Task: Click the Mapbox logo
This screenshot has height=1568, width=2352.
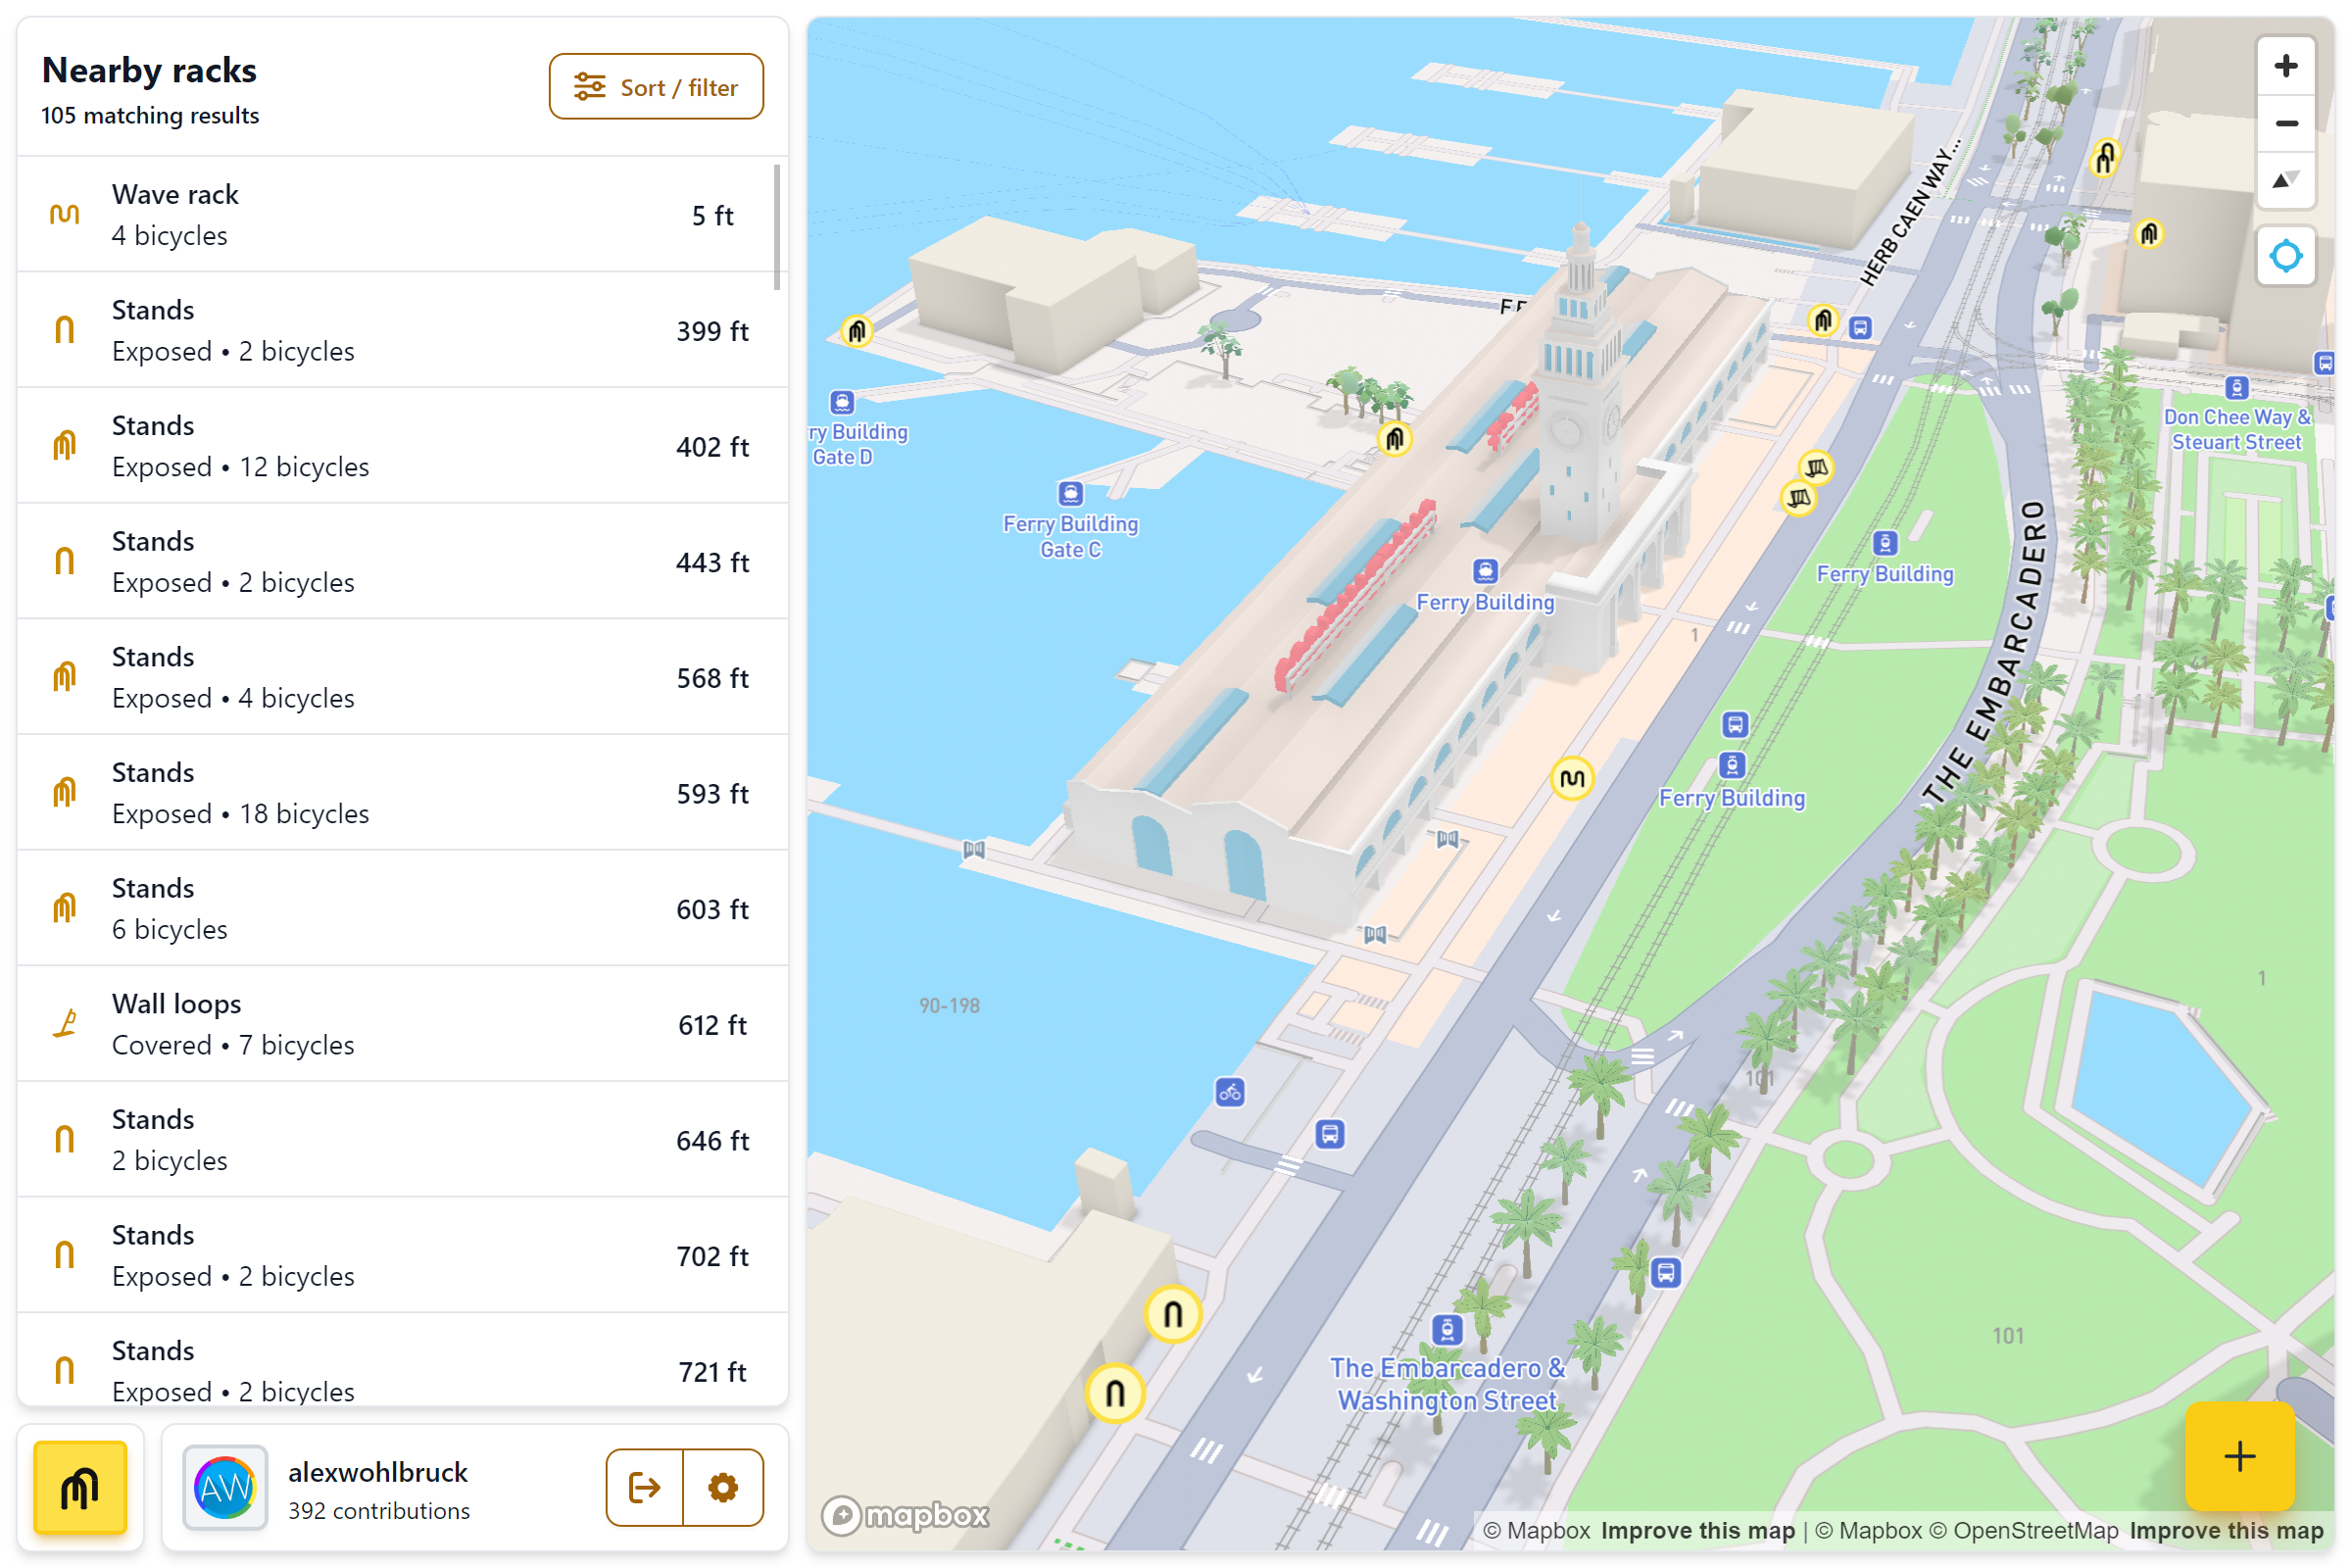Action: [x=905, y=1515]
